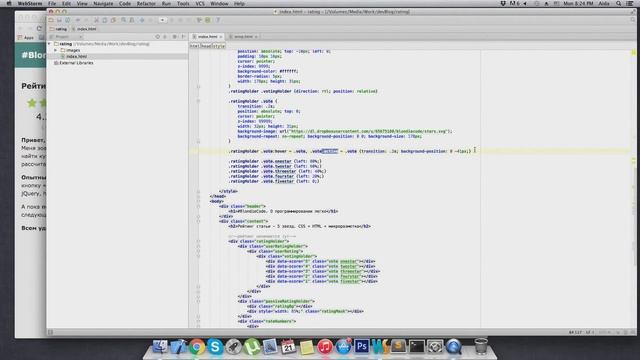Open Photoshop from the Dock
Viewport: 640px width, 360px height.
tap(362, 347)
